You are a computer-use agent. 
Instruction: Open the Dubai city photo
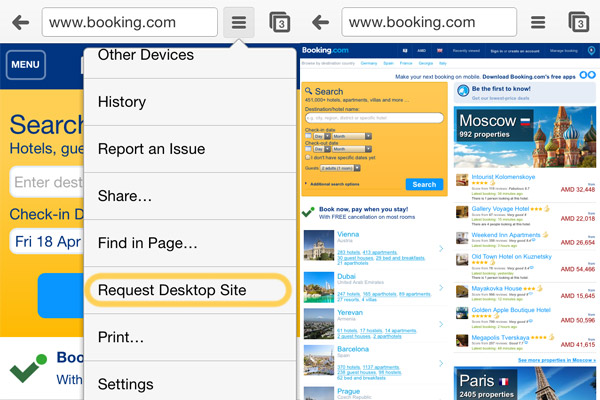(319, 287)
